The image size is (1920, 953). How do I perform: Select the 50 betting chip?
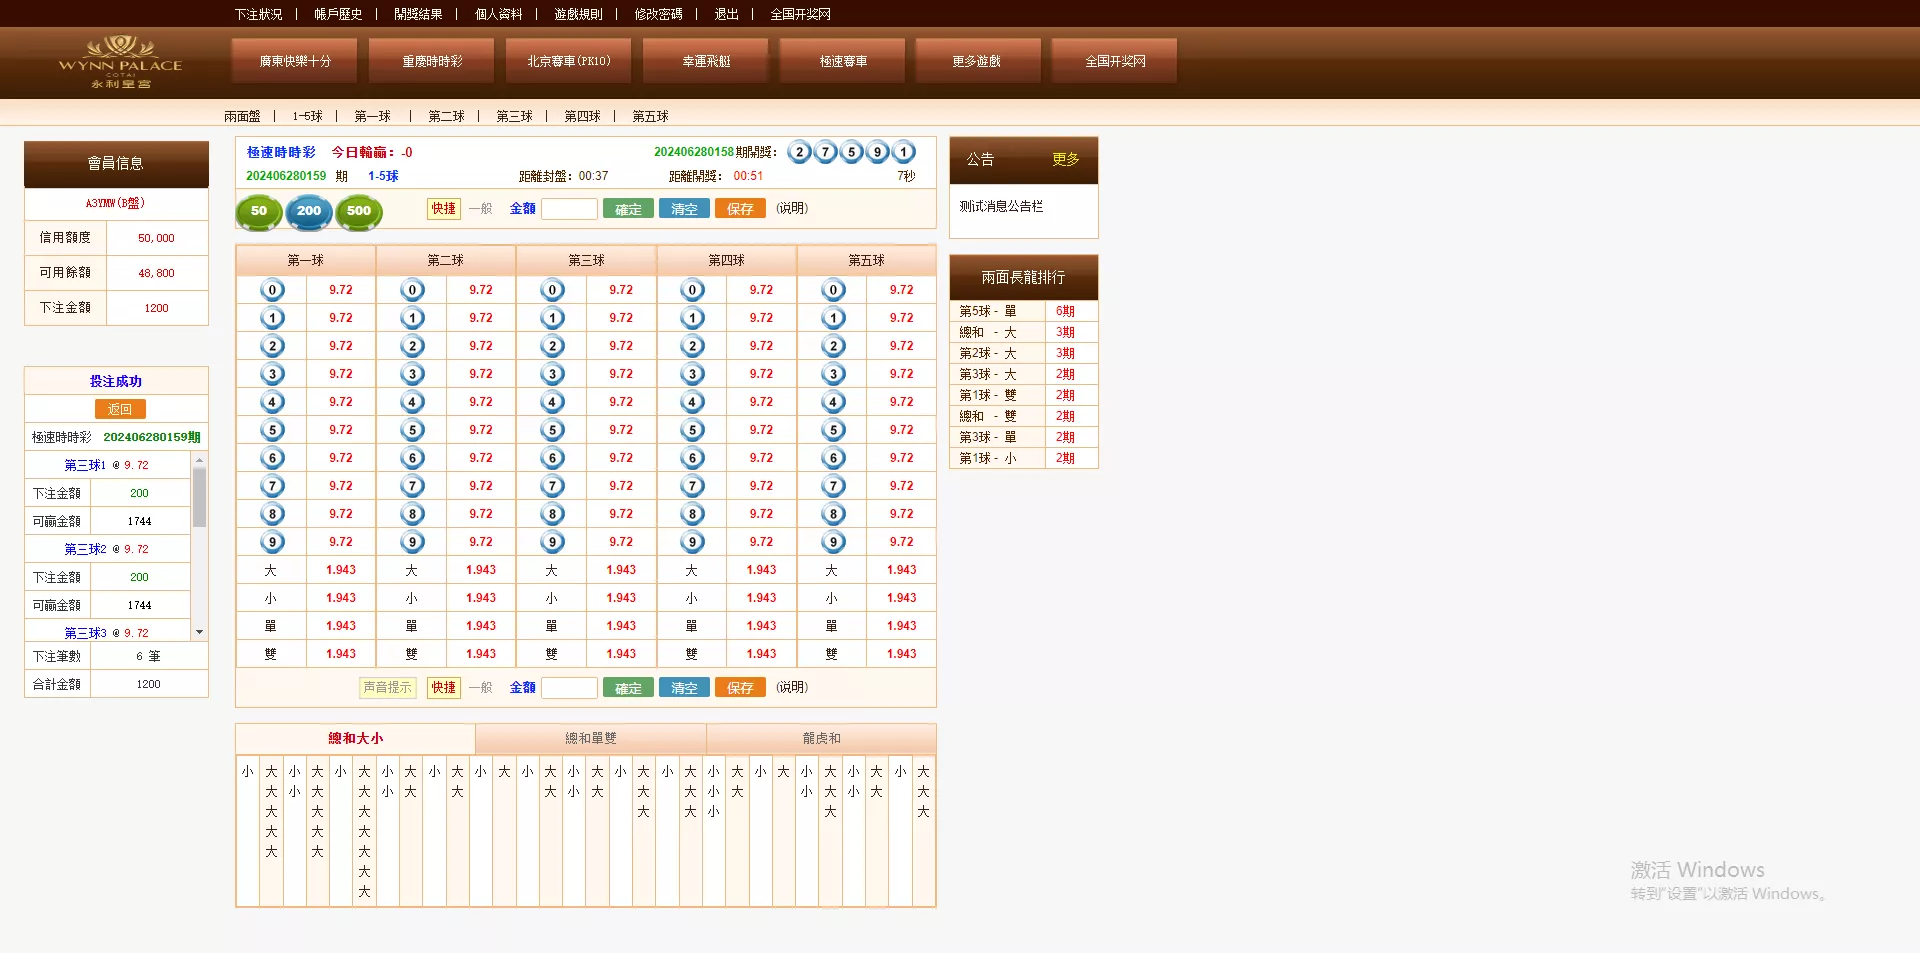click(x=258, y=212)
